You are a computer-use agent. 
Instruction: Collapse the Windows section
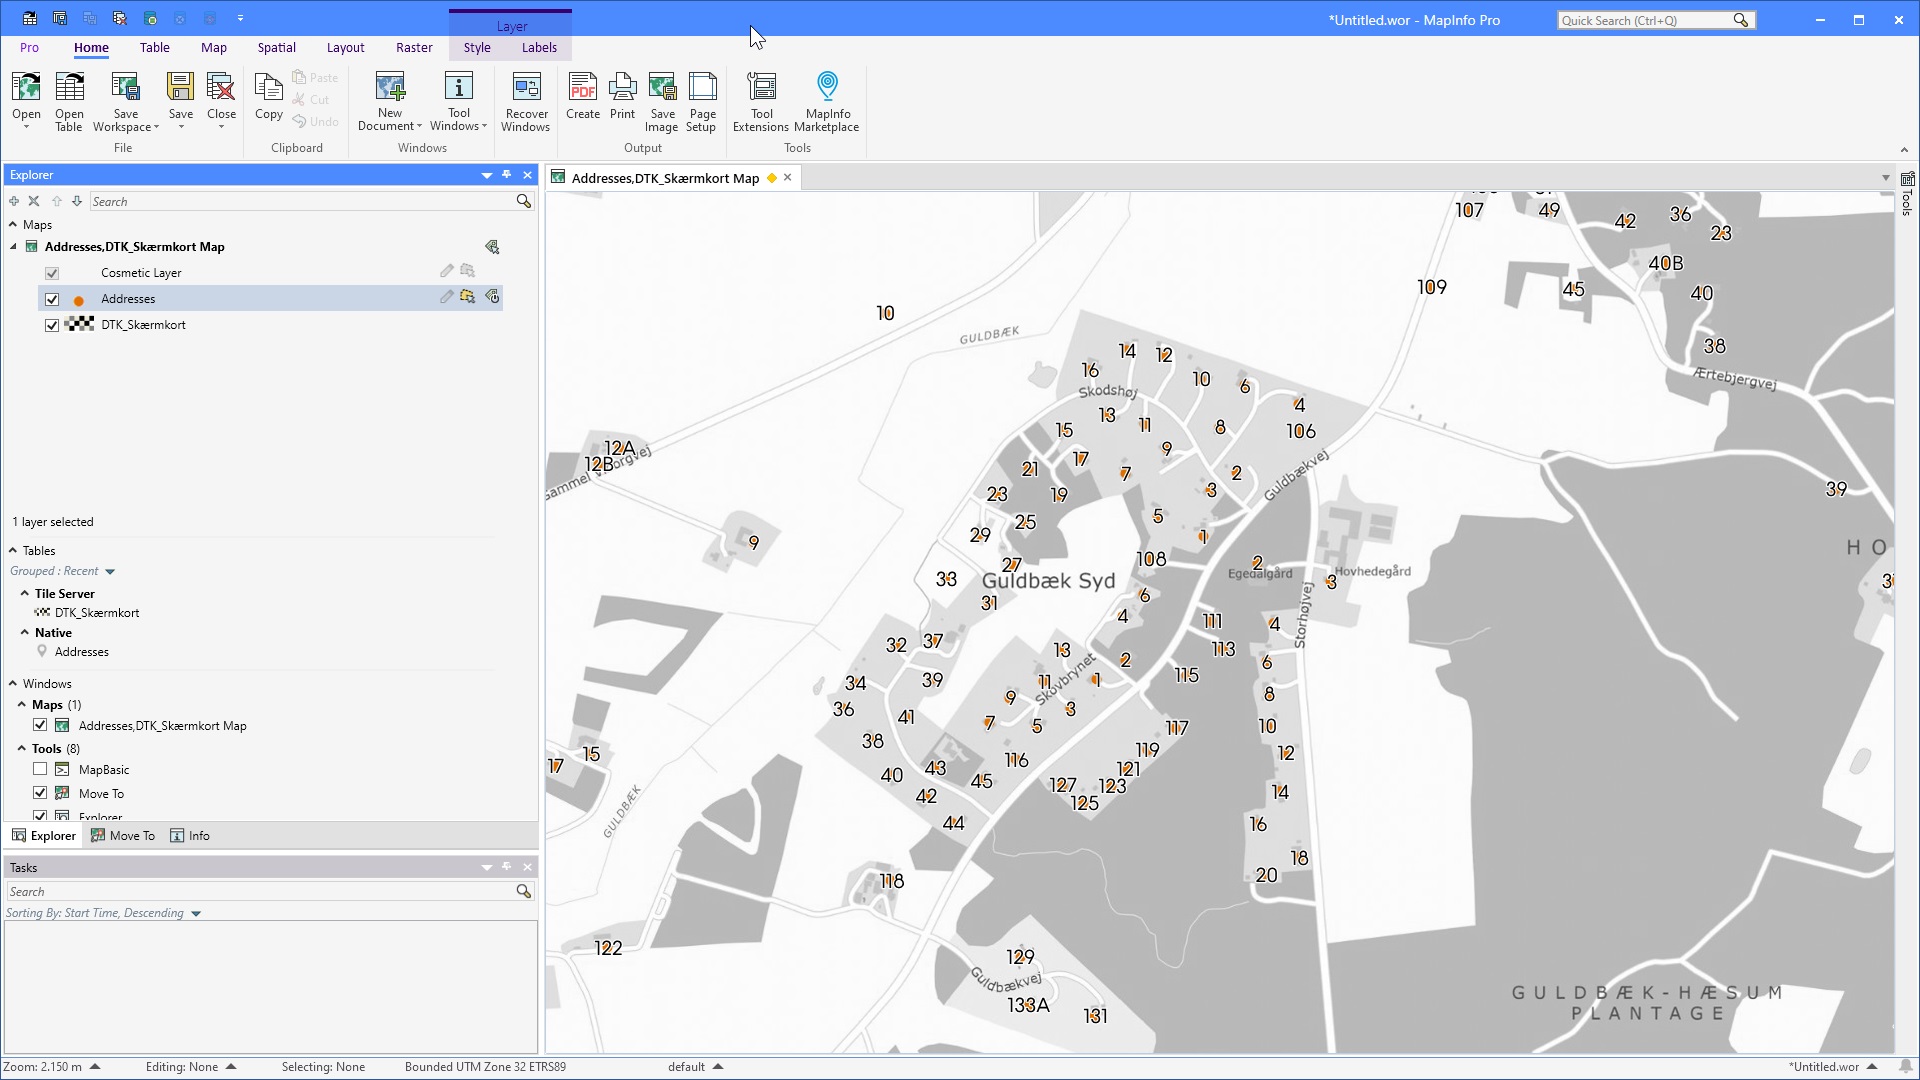(13, 683)
